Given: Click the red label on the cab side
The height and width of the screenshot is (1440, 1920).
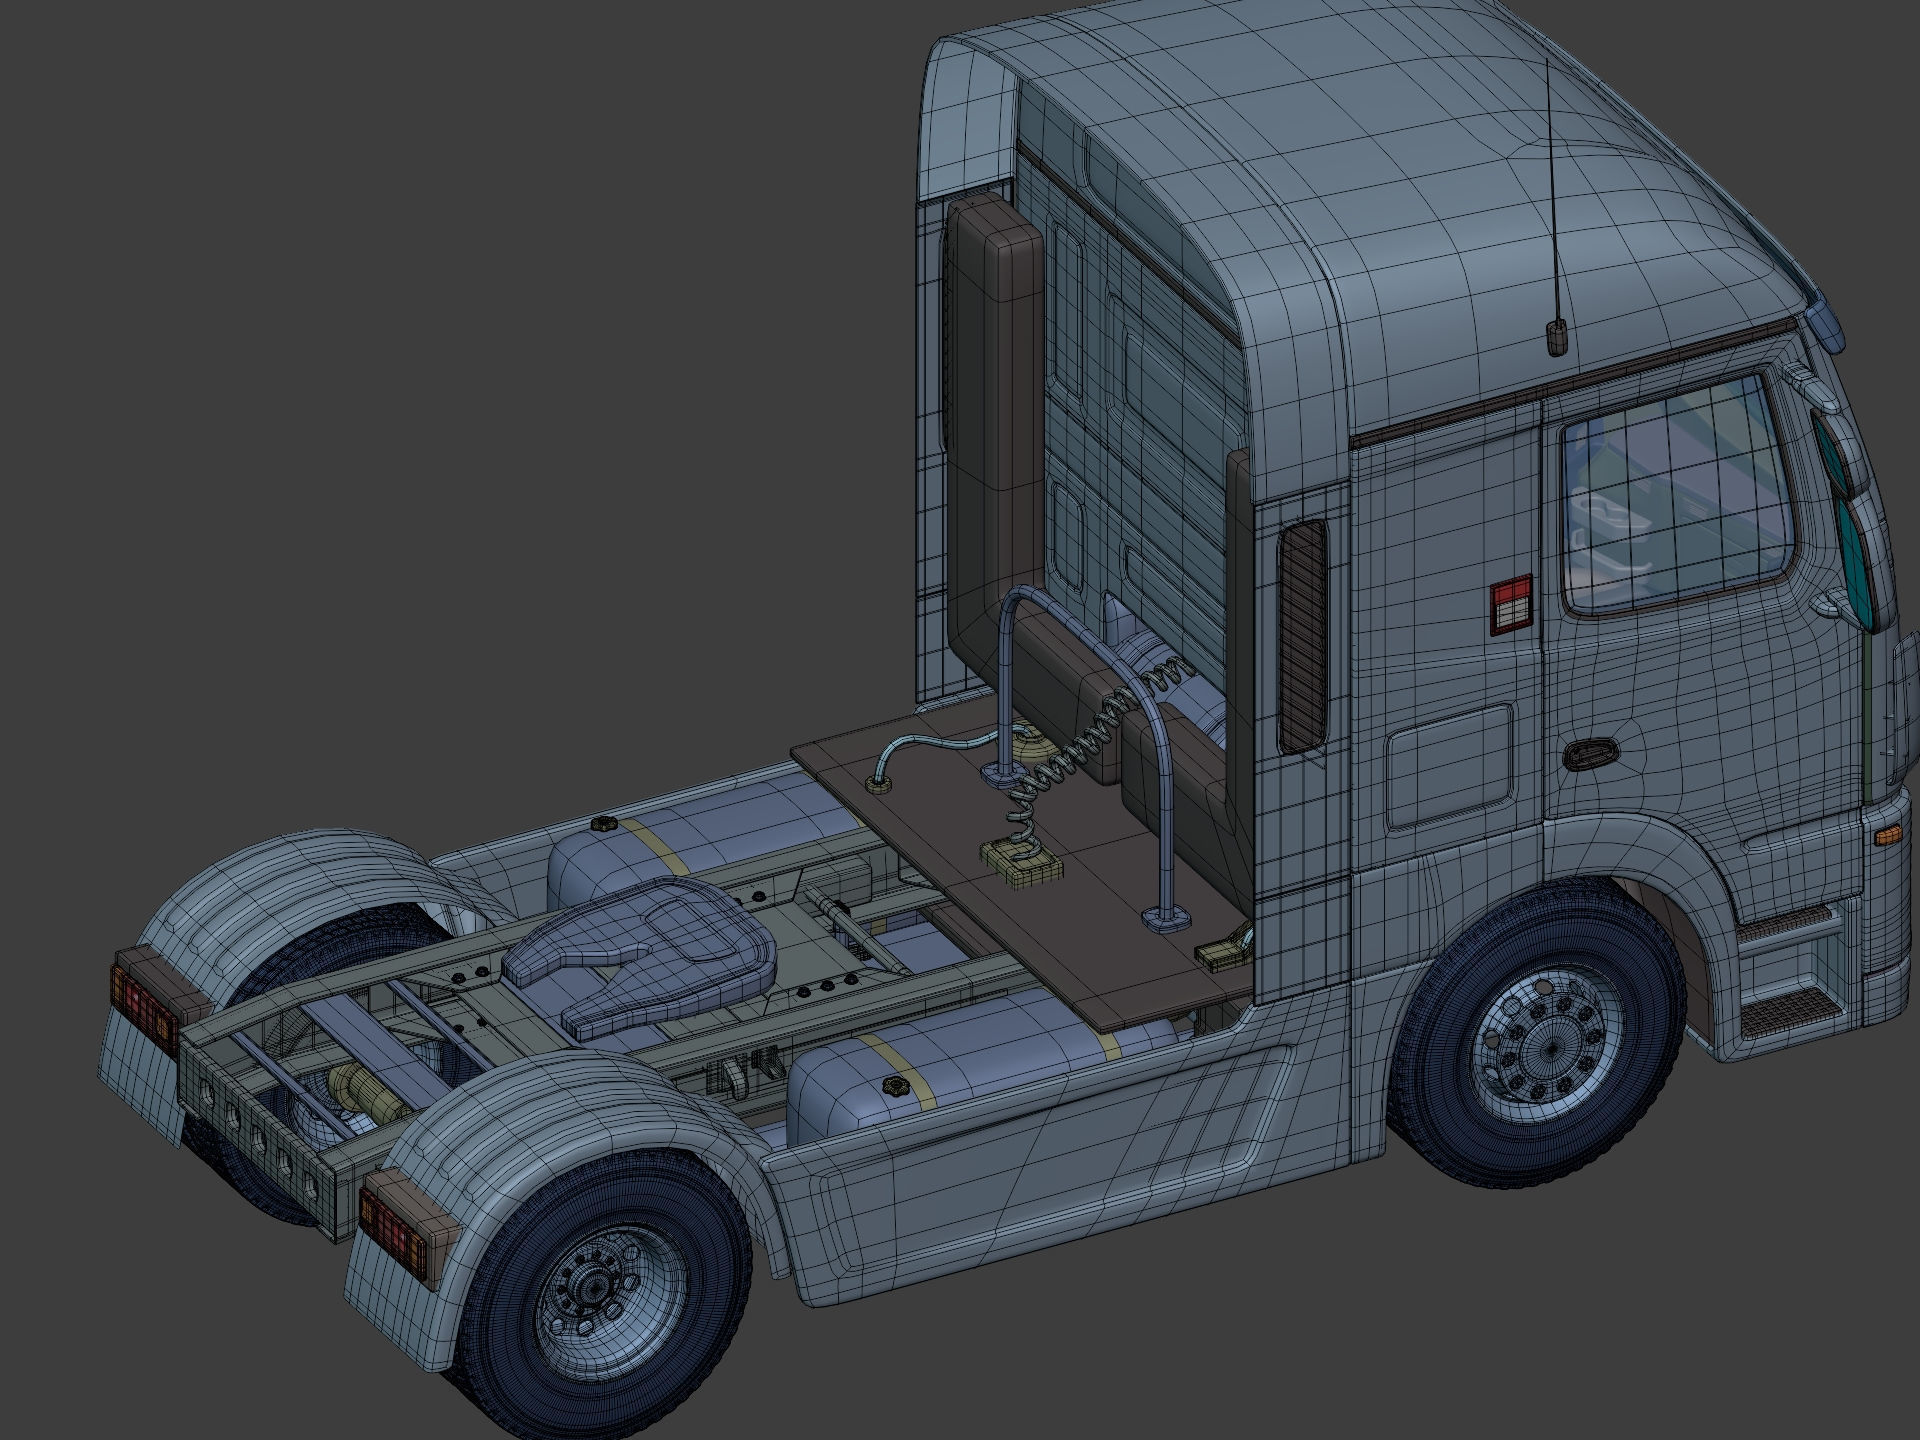Looking at the screenshot, I should point(1512,606).
